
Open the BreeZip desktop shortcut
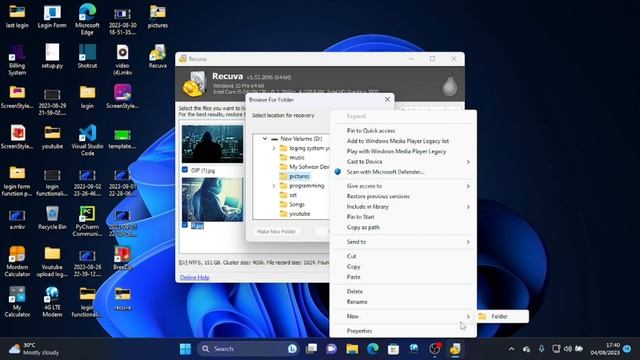click(122, 258)
